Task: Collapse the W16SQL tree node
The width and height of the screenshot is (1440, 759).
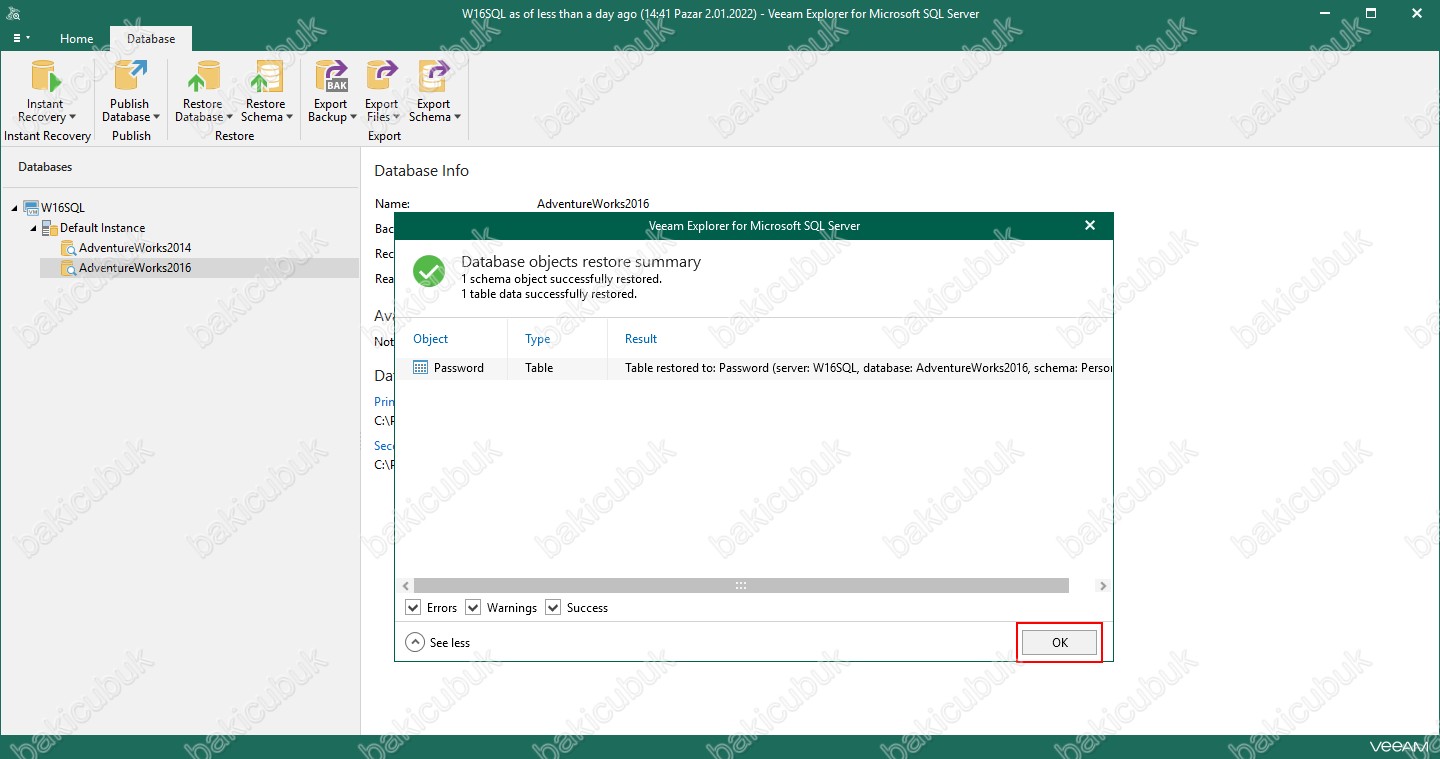Action: (15, 208)
